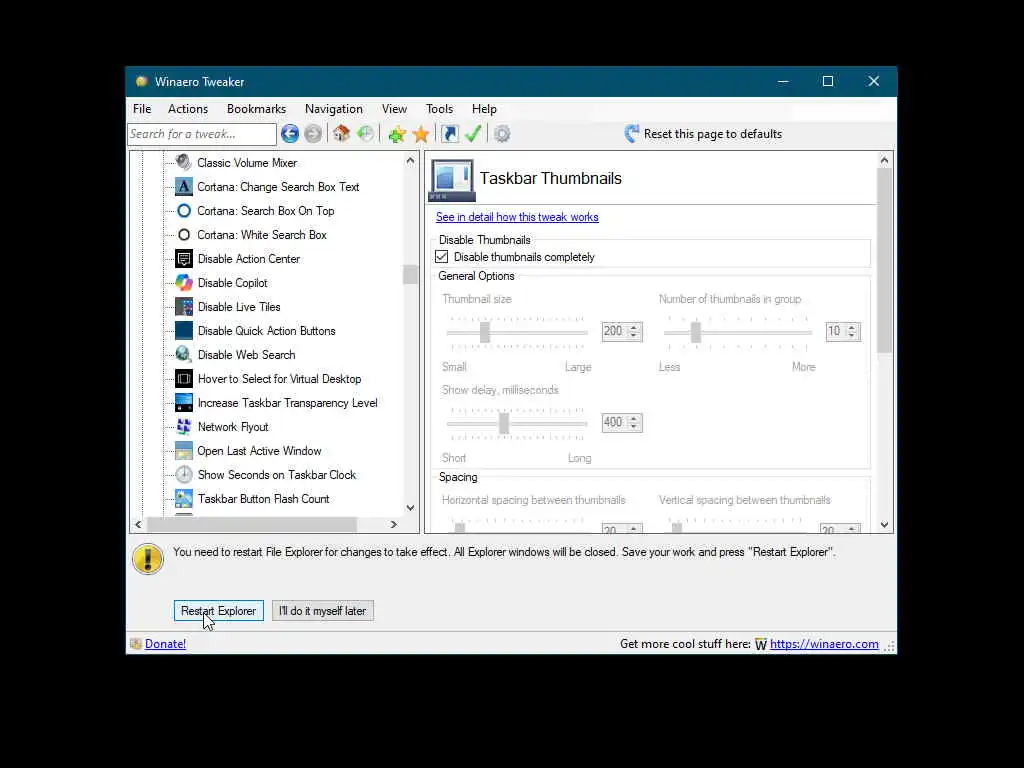The width and height of the screenshot is (1024, 768).
Task: Click the shortcut arrow toolbar icon
Action: (x=450, y=134)
